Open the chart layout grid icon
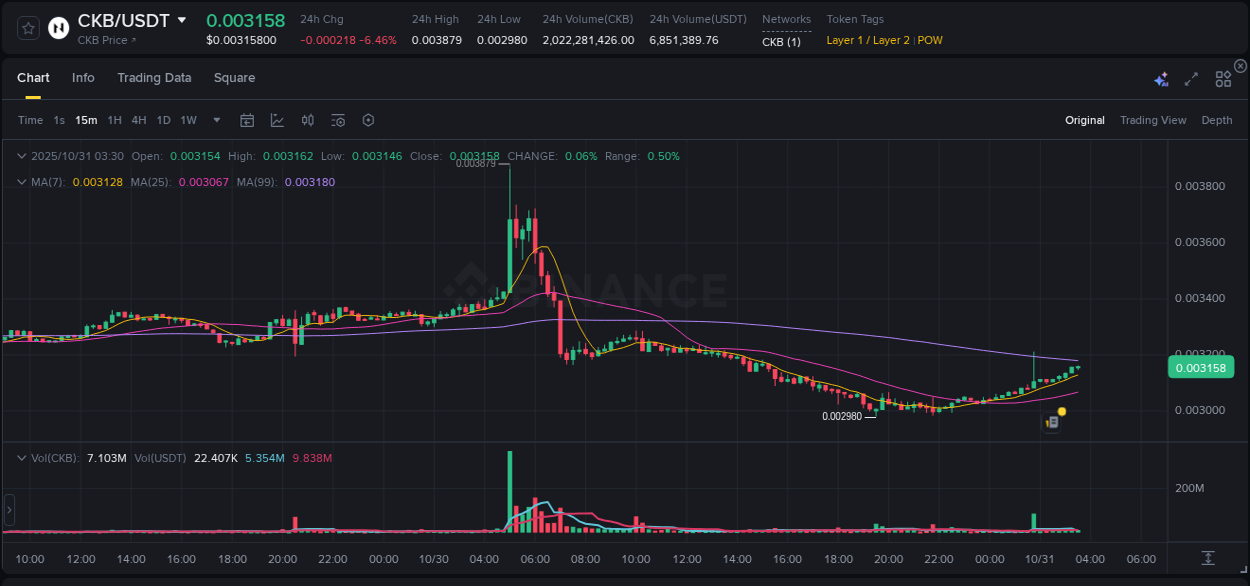Screen dimensions: 1250x586 (x=1222, y=78)
